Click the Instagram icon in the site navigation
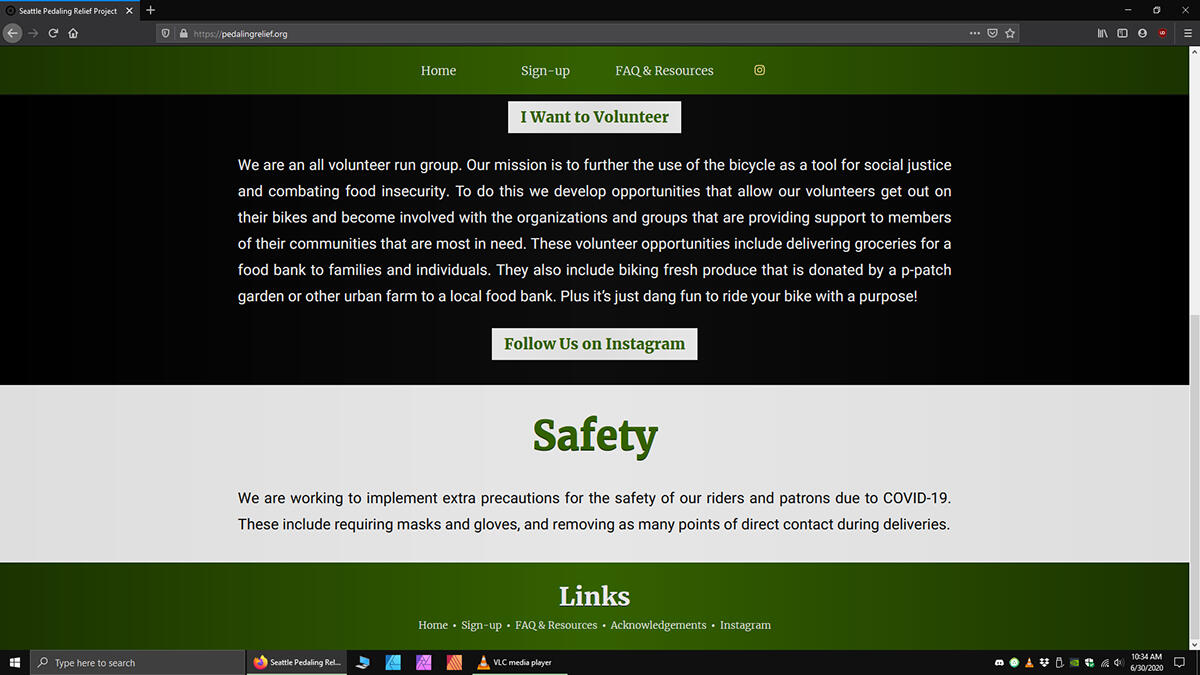Image resolution: width=1200 pixels, height=675 pixels. [759, 70]
